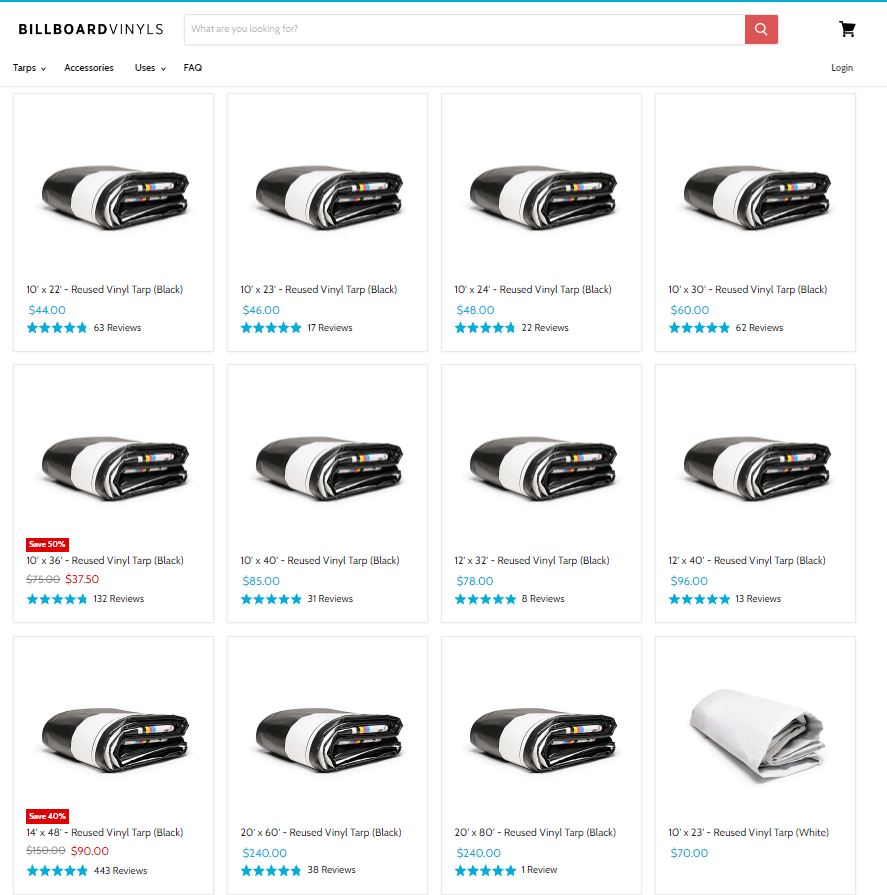Click the star rating with 443 Reviews
Viewport: 887px width, 895px height.
(x=57, y=870)
